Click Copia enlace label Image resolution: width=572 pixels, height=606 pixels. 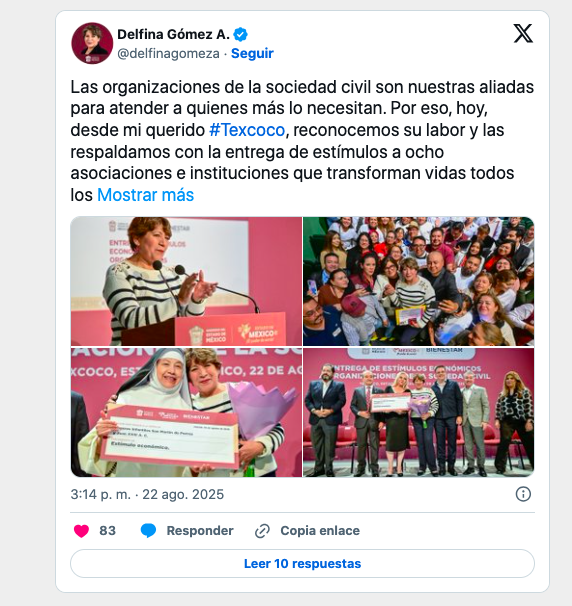point(320,531)
